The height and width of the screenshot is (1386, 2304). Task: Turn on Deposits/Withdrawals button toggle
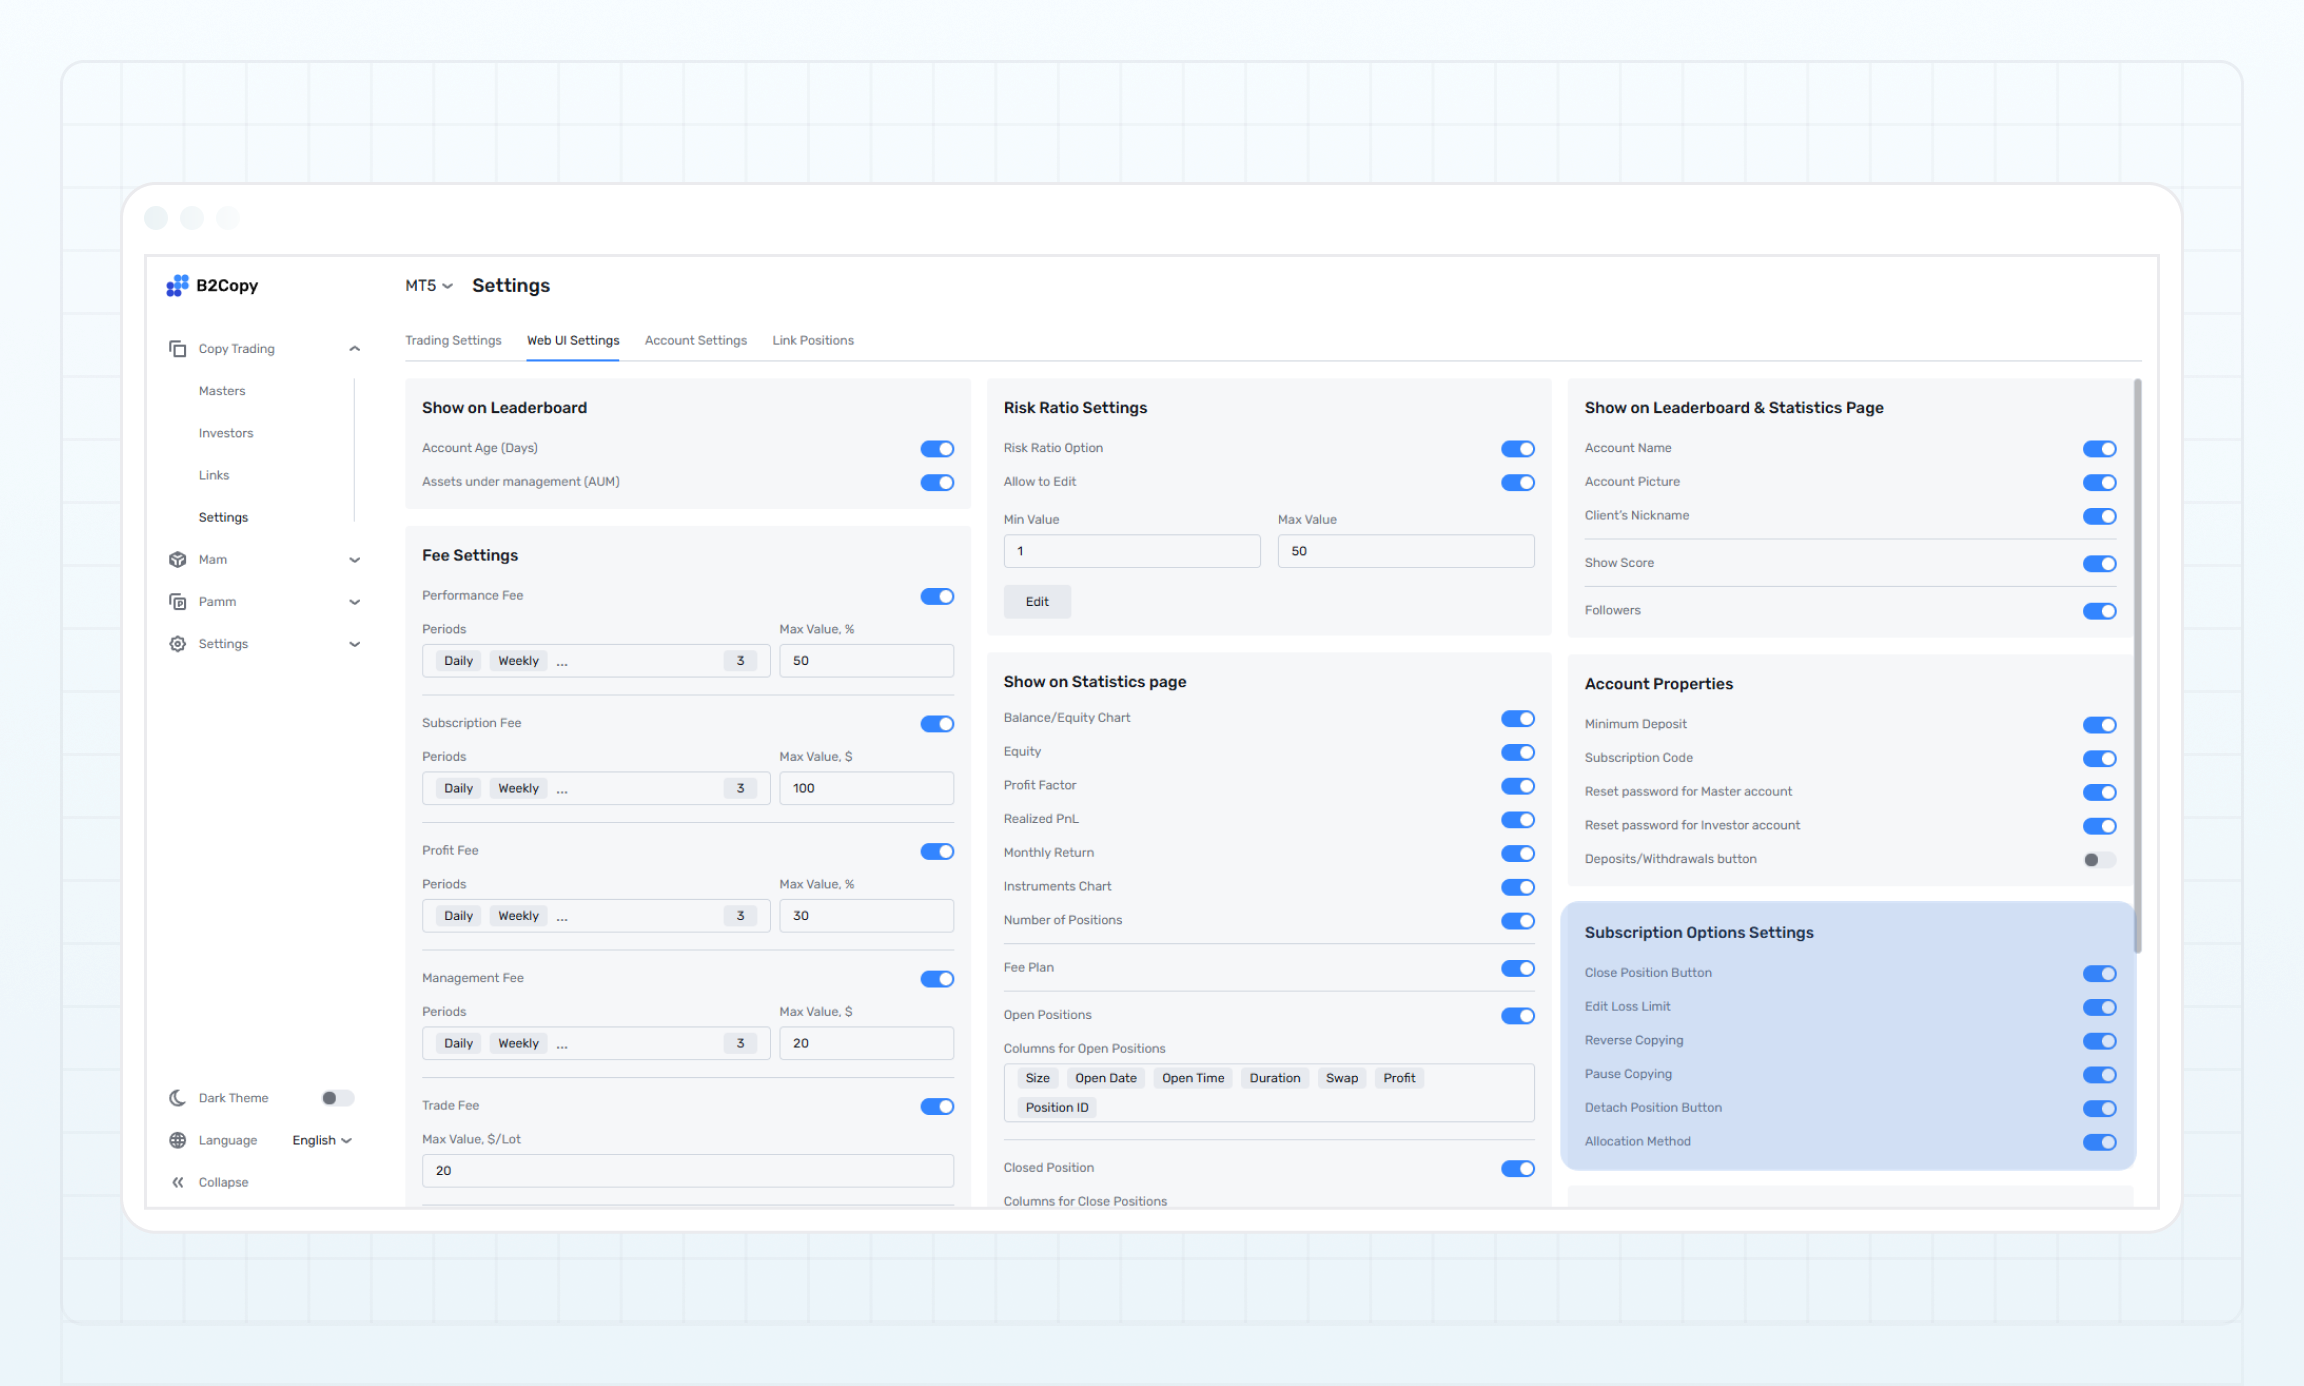point(2099,860)
